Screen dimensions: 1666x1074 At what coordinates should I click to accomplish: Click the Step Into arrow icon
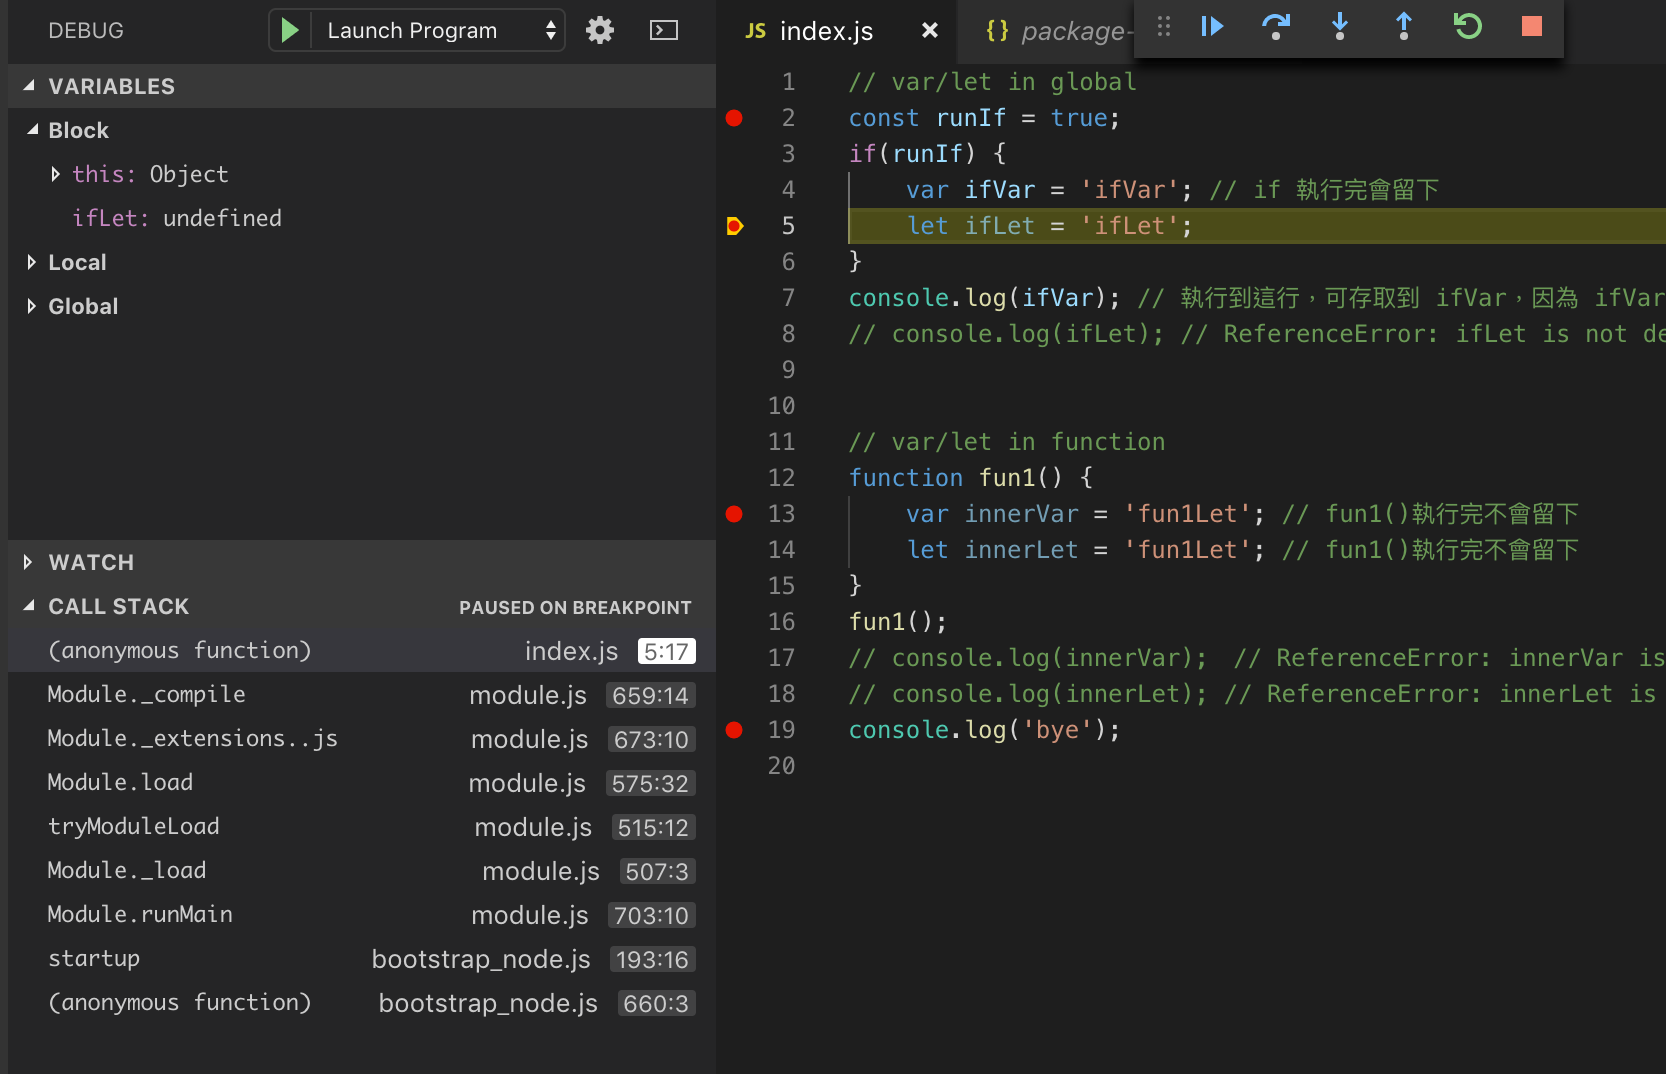coord(1340,26)
